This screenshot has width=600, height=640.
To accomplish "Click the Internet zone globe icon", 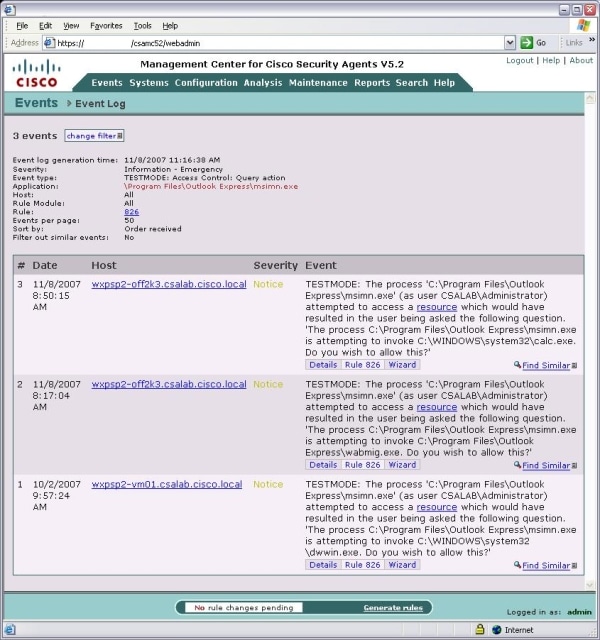I will [497, 630].
